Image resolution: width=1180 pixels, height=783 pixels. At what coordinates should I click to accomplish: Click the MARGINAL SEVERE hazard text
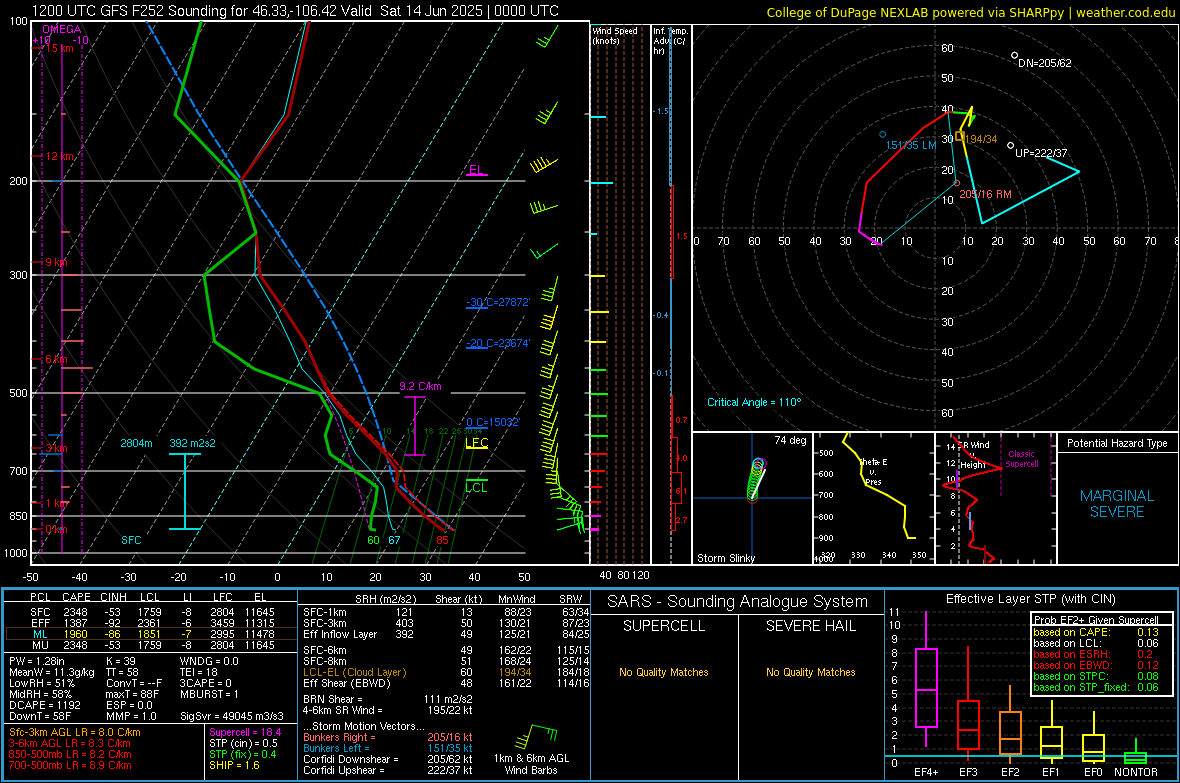(x=1117, y=504)
